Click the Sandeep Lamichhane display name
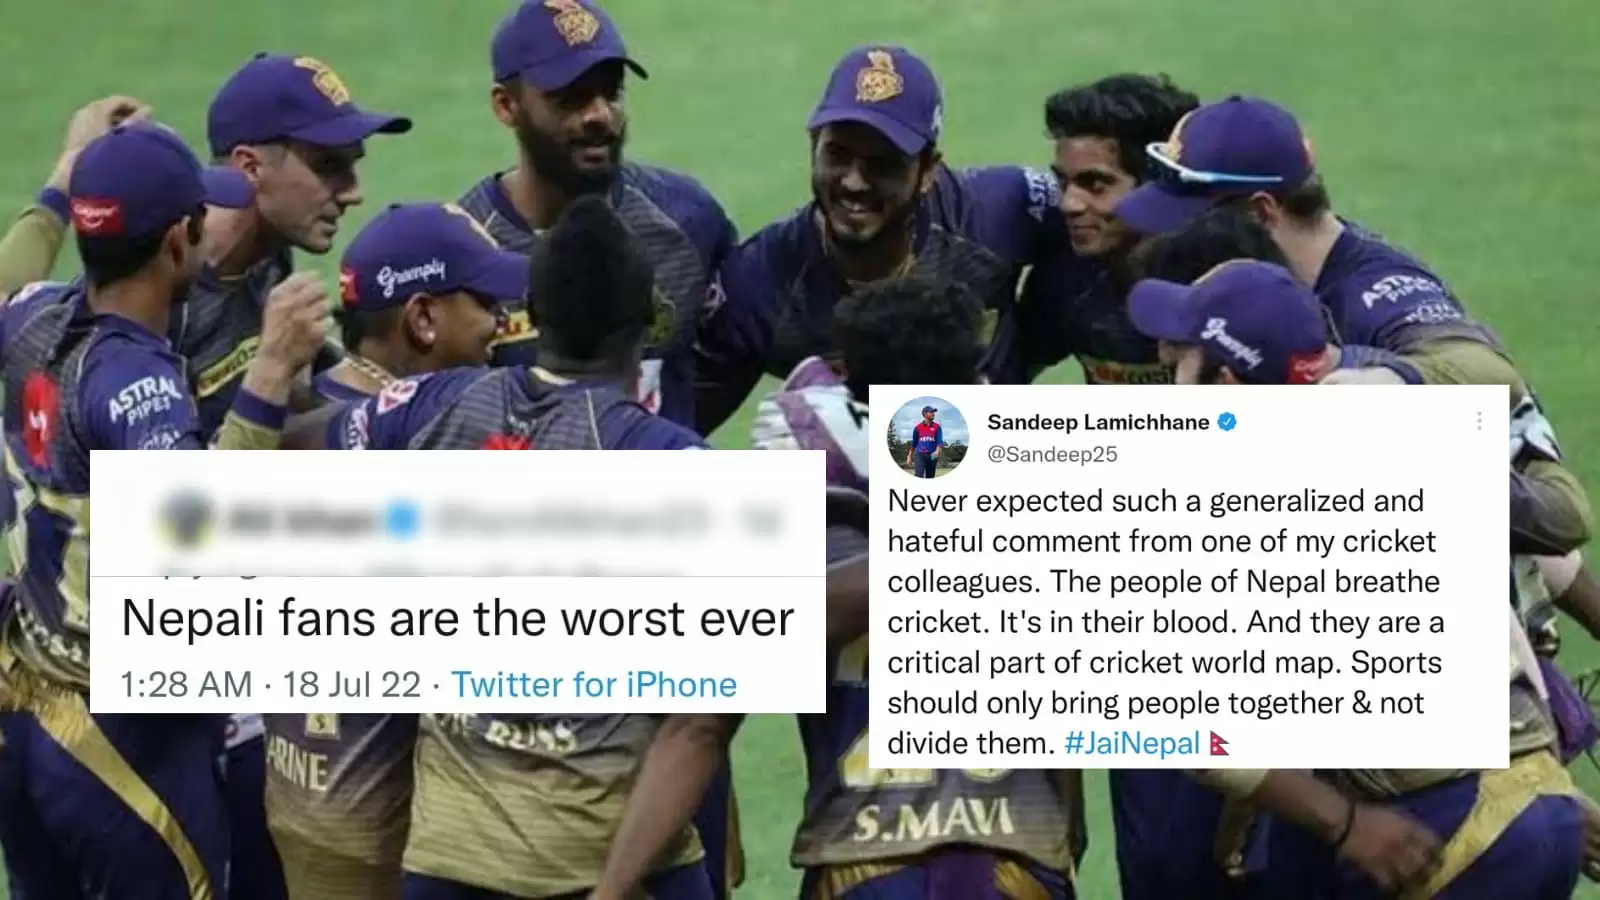Viewport: 1600px width, 900px height. (1098, 422)
